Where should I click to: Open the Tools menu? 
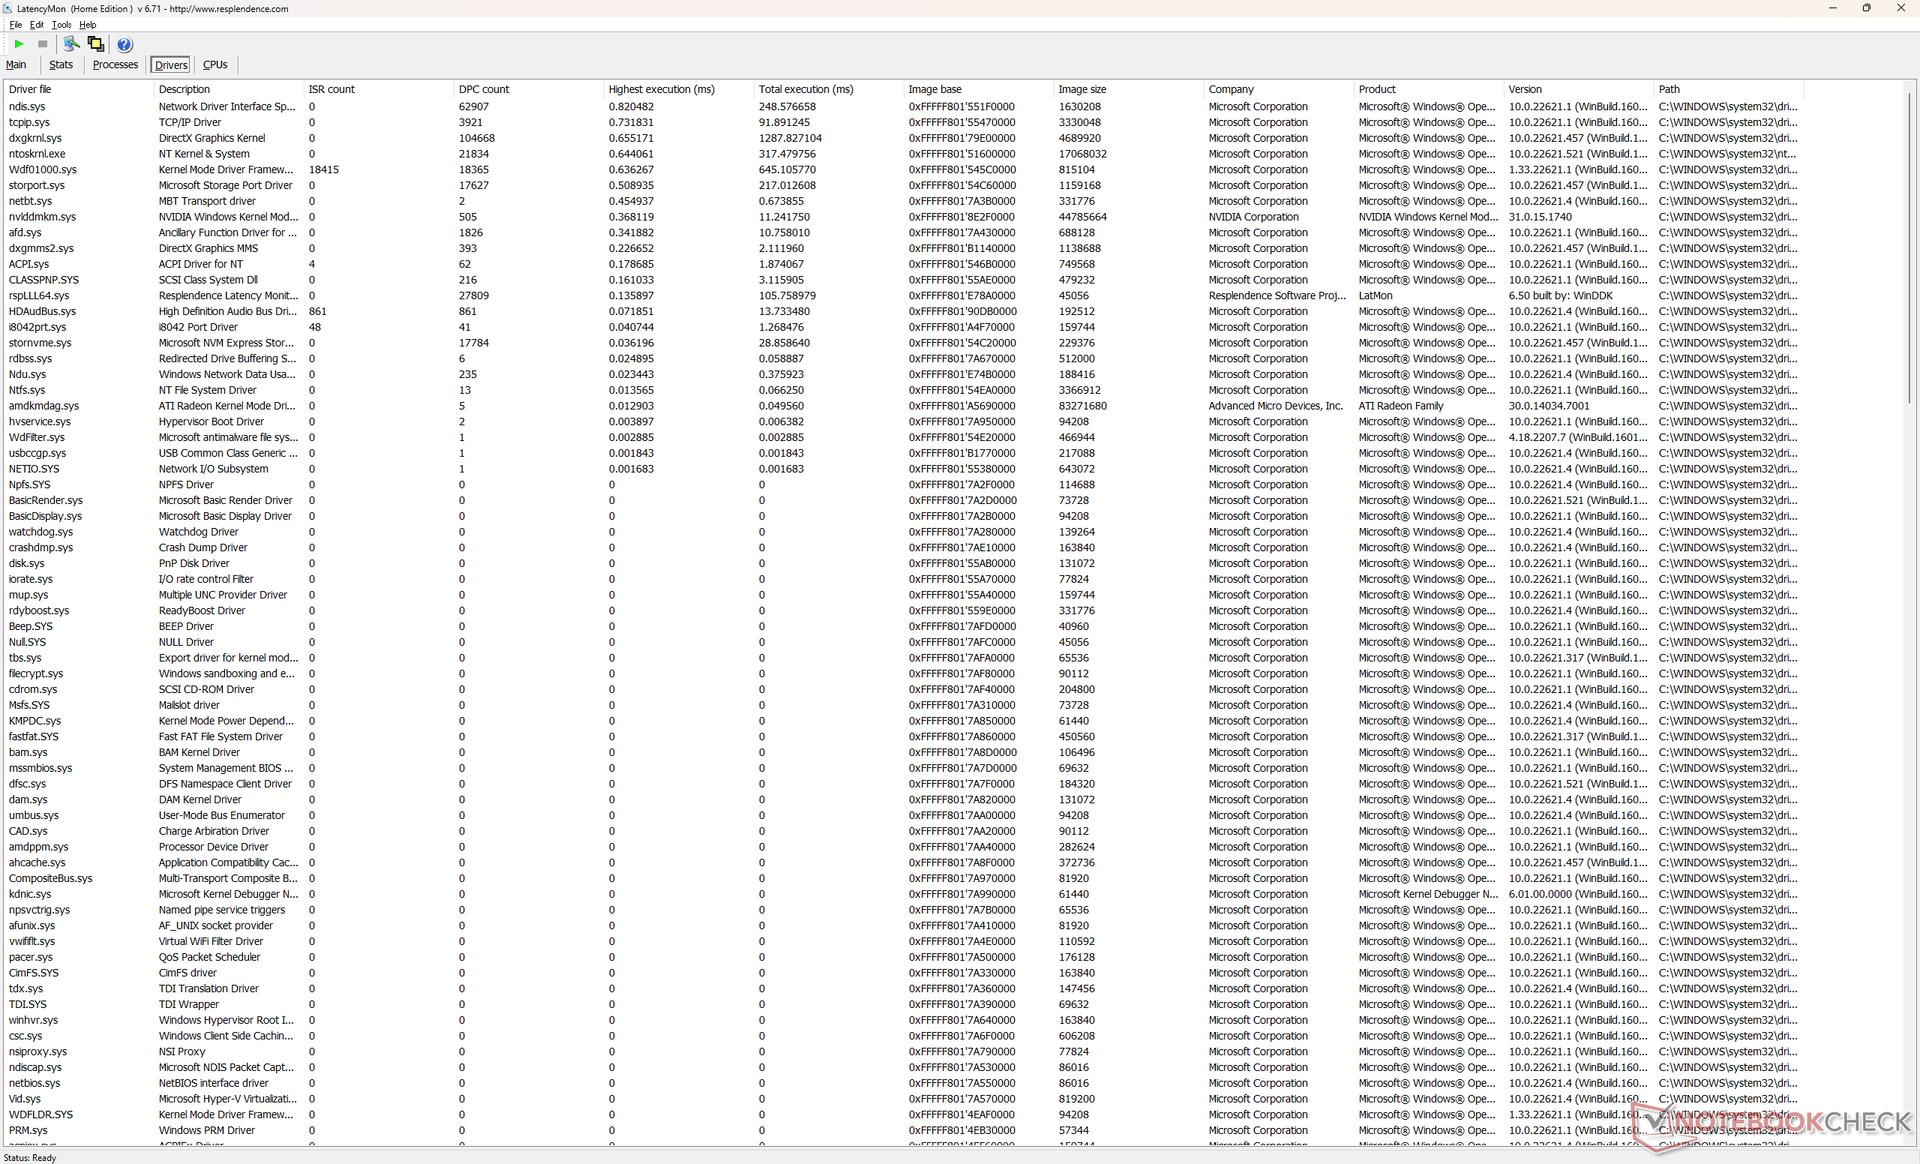tap(61, 25)
